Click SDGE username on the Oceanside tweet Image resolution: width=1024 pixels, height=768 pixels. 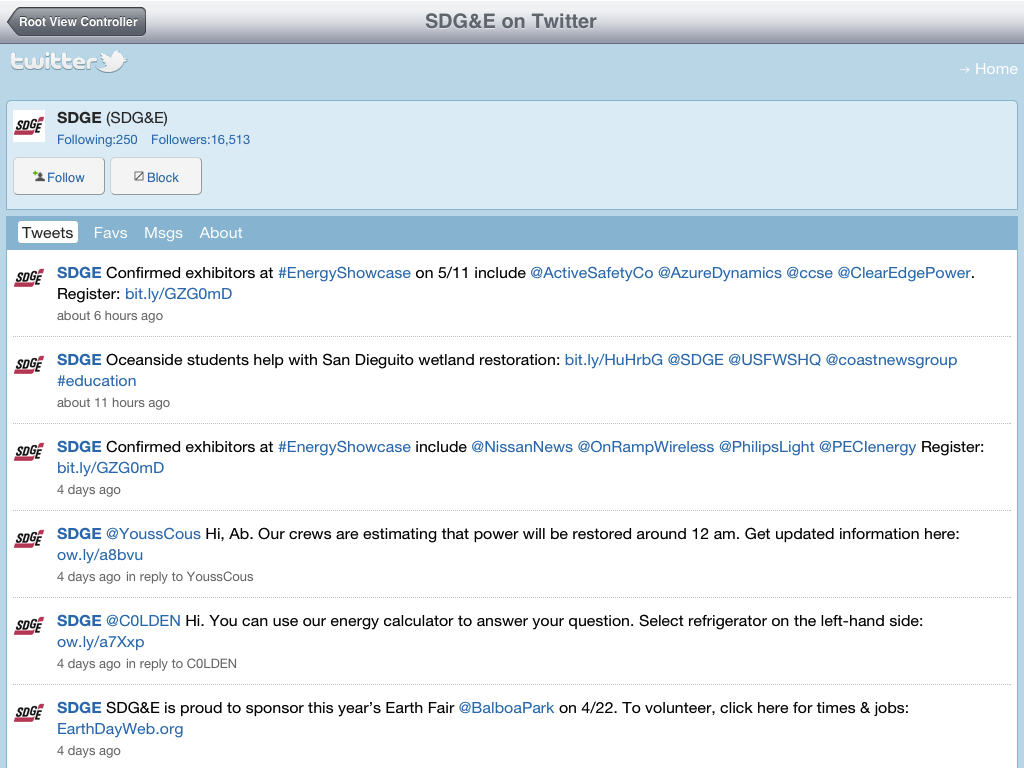79,360
